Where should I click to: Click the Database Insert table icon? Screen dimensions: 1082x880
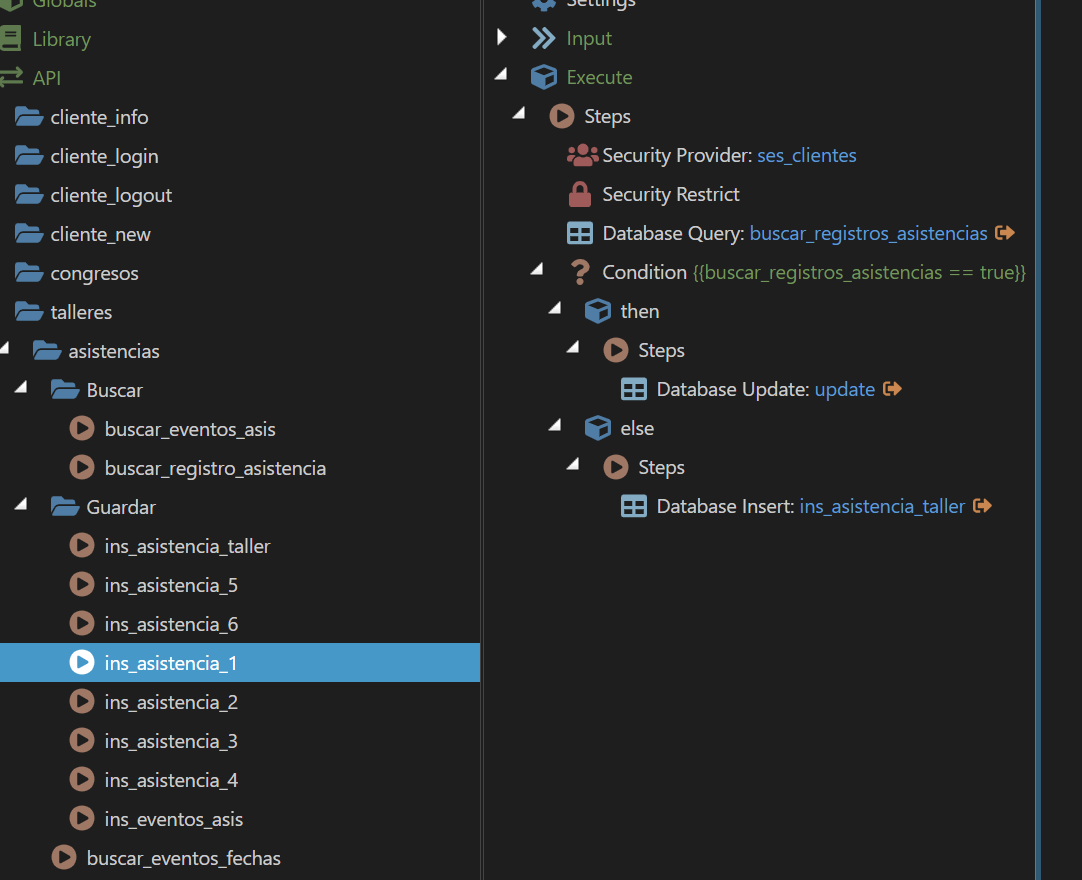coord(634,507)
